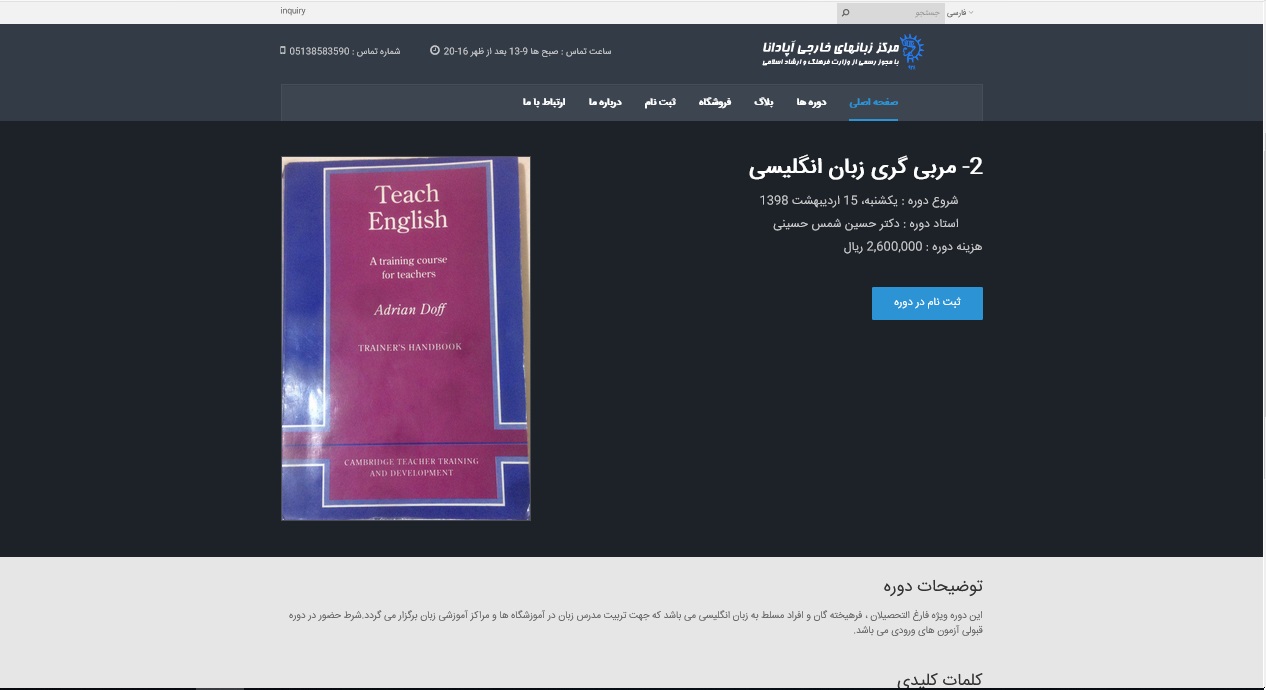Open the بلاگ menu item
The height and width of the screenshot is (690, 1266).
pos(763,102)
